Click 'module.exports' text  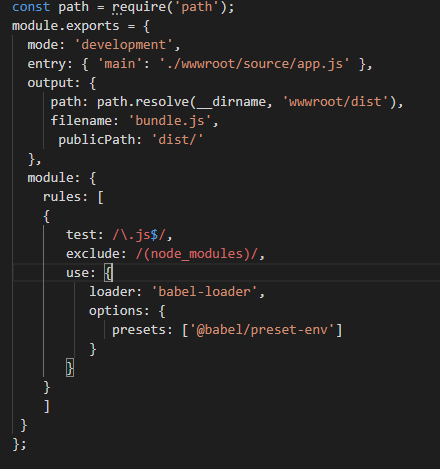(65, 26)
